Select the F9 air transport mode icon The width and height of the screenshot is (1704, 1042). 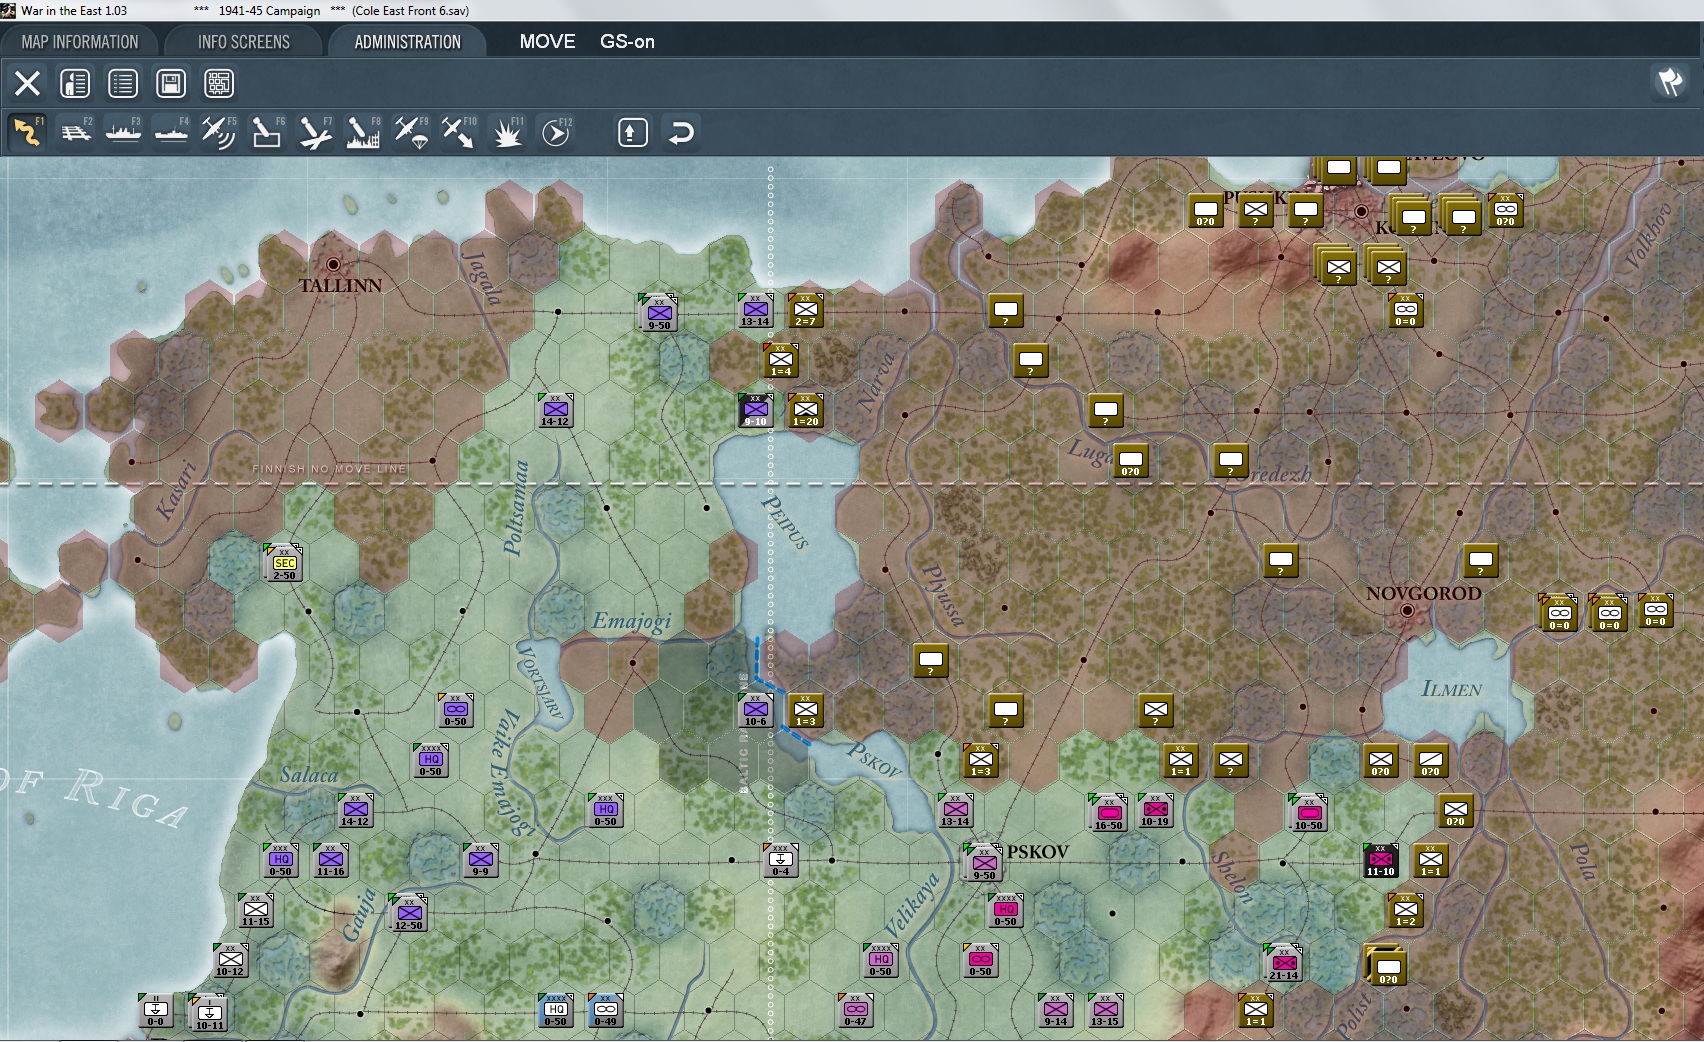pos(411,132)
